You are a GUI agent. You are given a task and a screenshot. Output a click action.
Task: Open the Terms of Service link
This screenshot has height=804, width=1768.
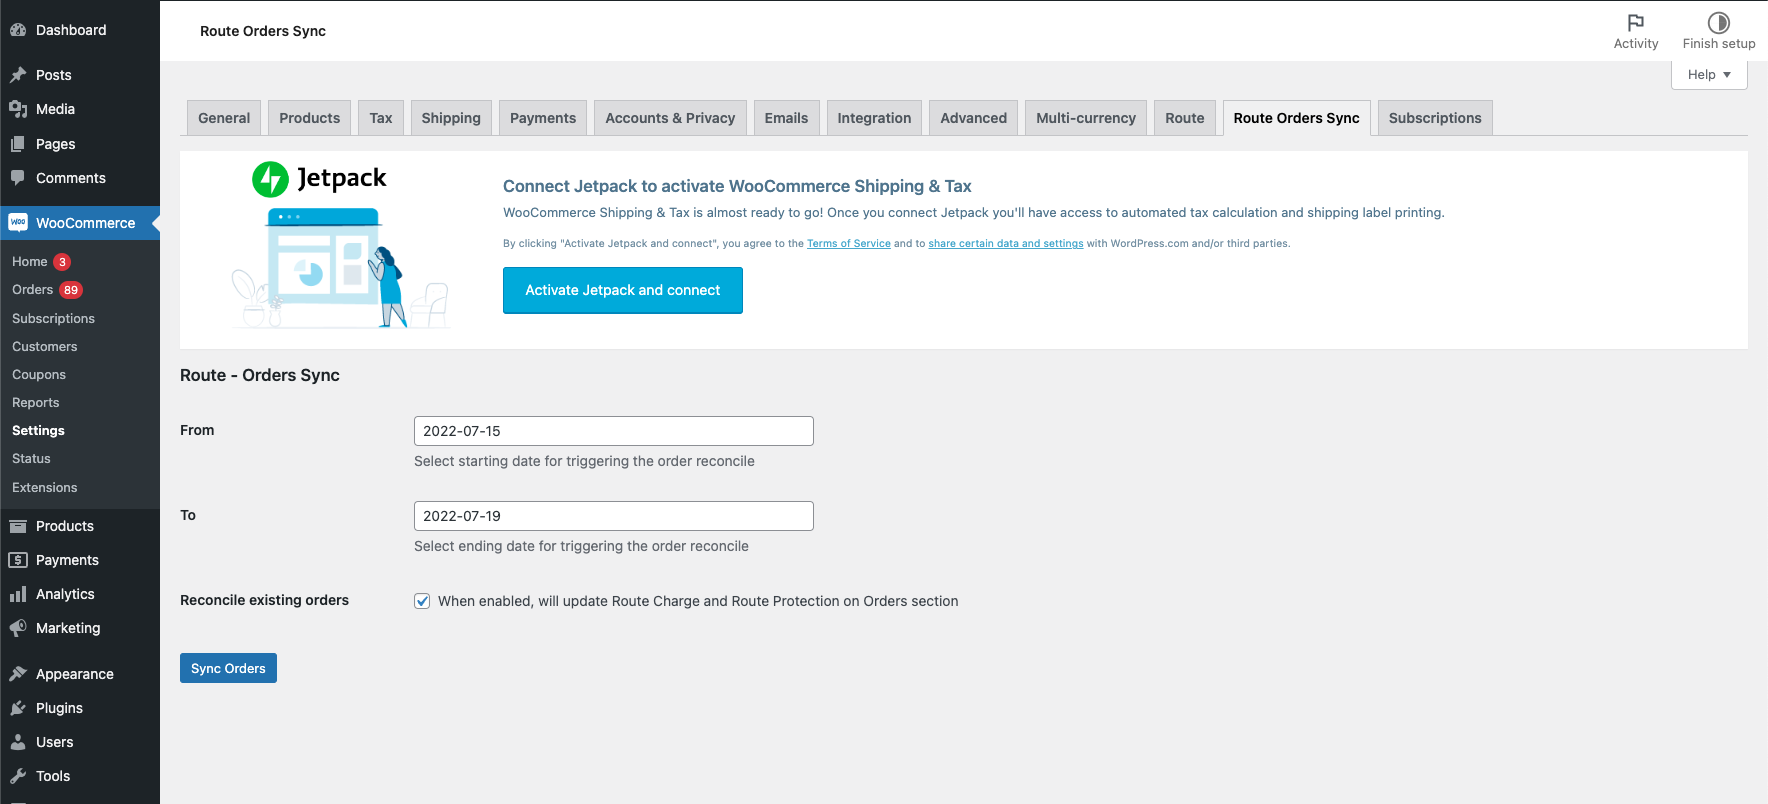click(848, 244)
